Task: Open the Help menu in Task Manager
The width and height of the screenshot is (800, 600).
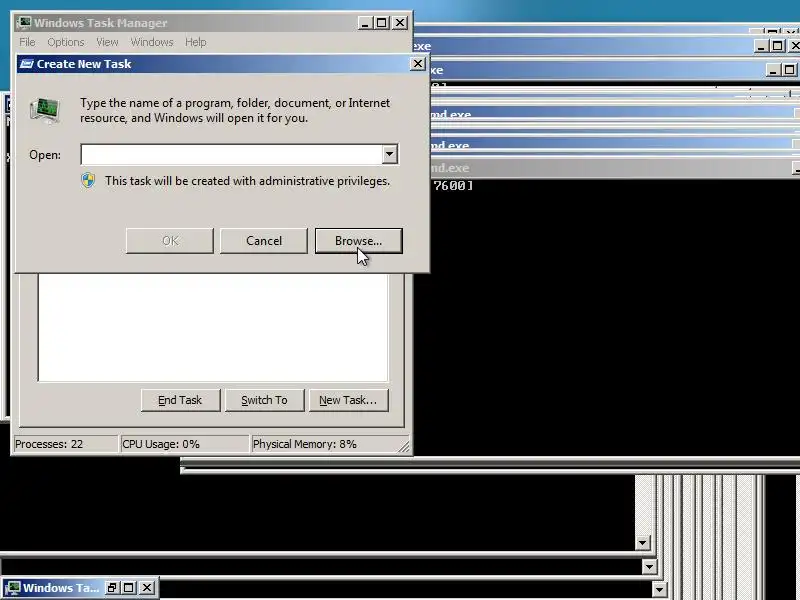Action: pyautogui.click(x=195, y=42)
